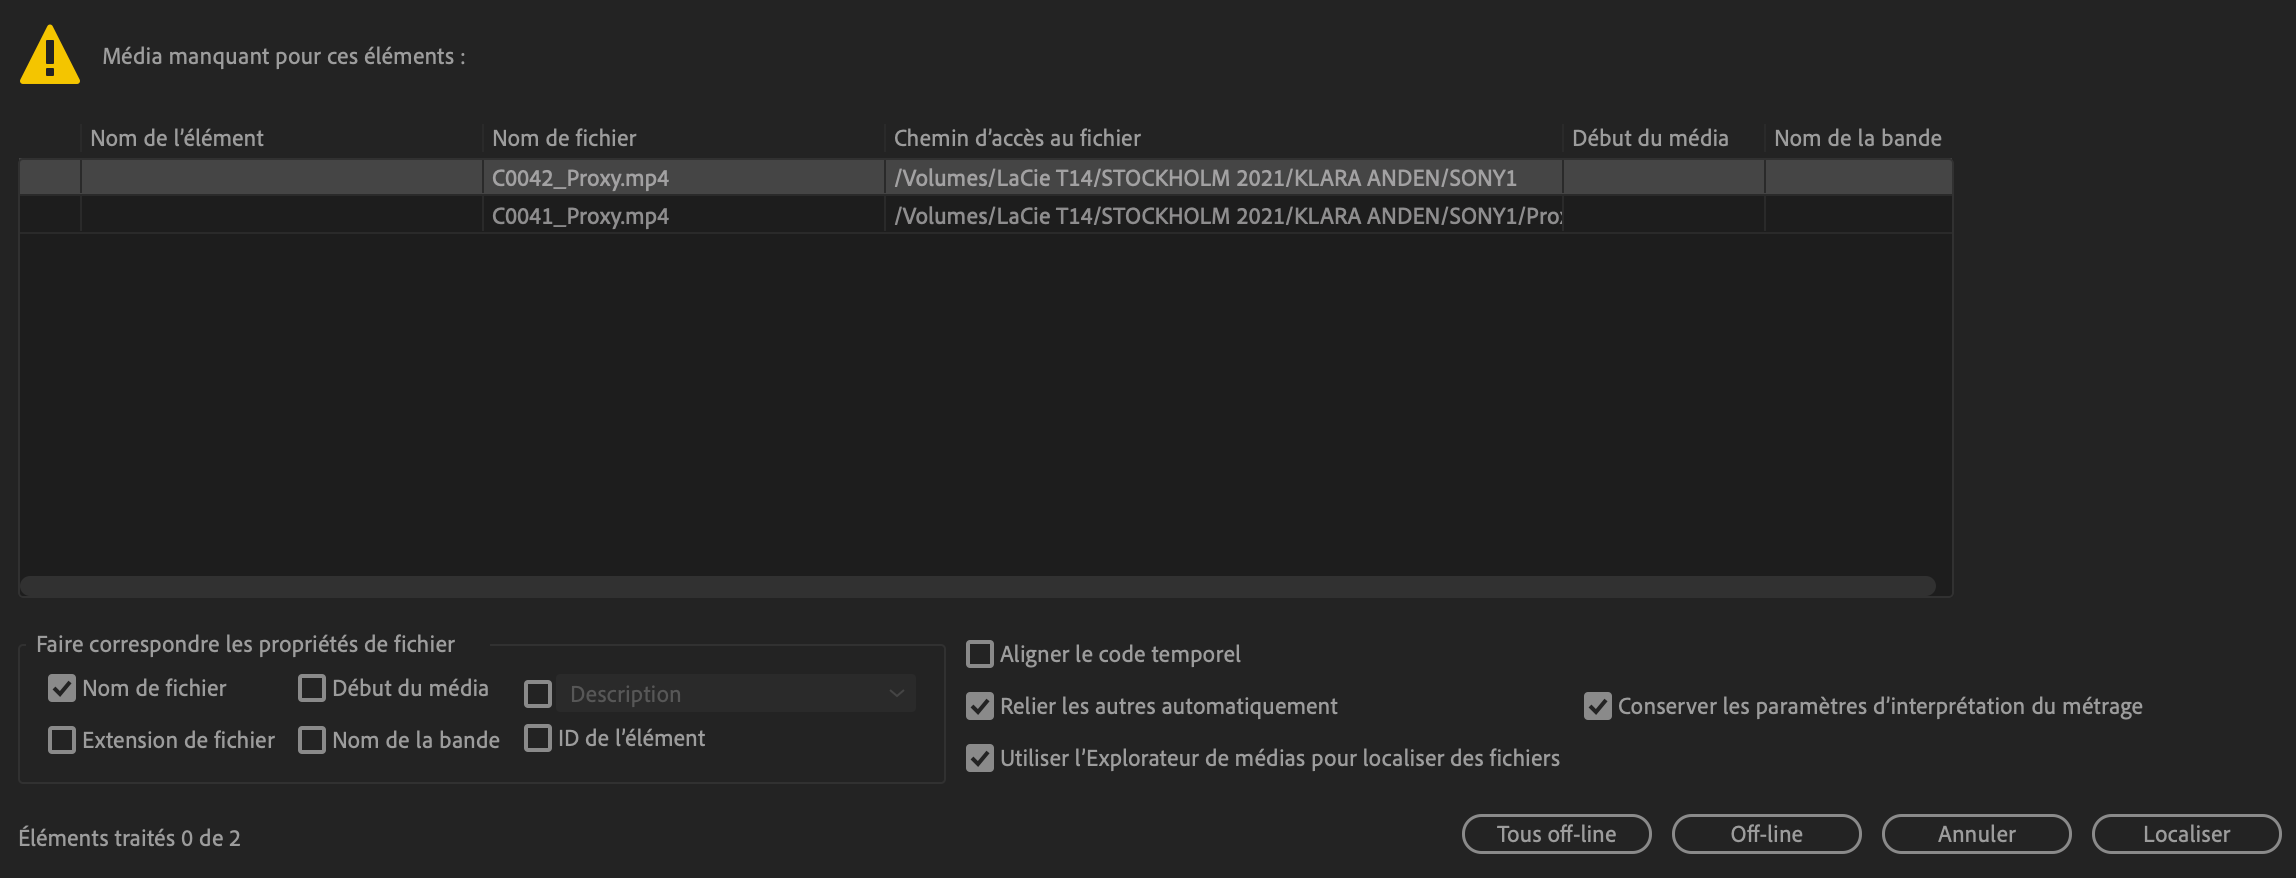
Task: Click the Nom de fichier column header
Action: pos(564,138)
